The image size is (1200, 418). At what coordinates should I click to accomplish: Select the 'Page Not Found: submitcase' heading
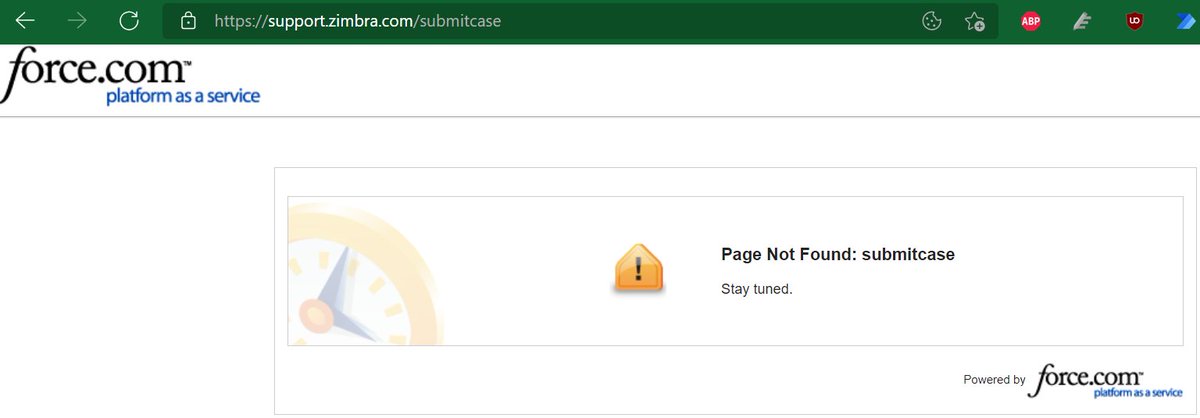(838, 254)
